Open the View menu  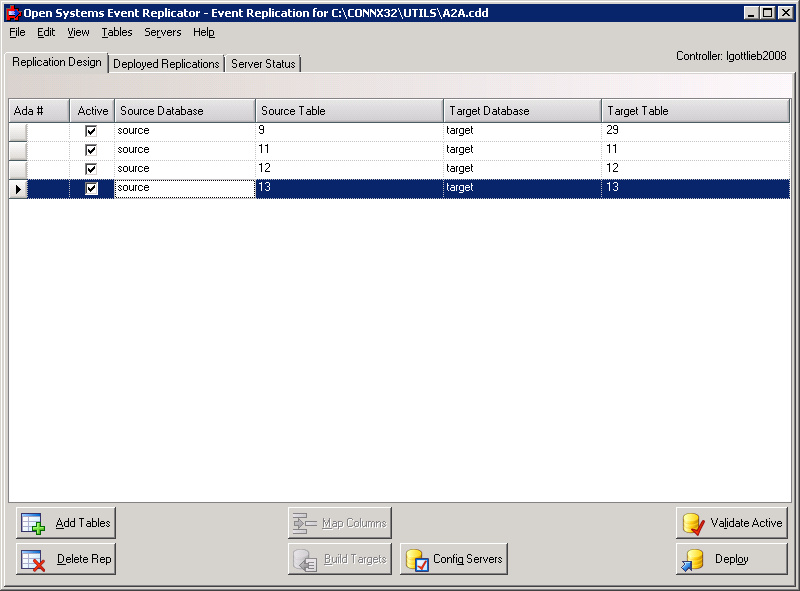tap(78, 32)
